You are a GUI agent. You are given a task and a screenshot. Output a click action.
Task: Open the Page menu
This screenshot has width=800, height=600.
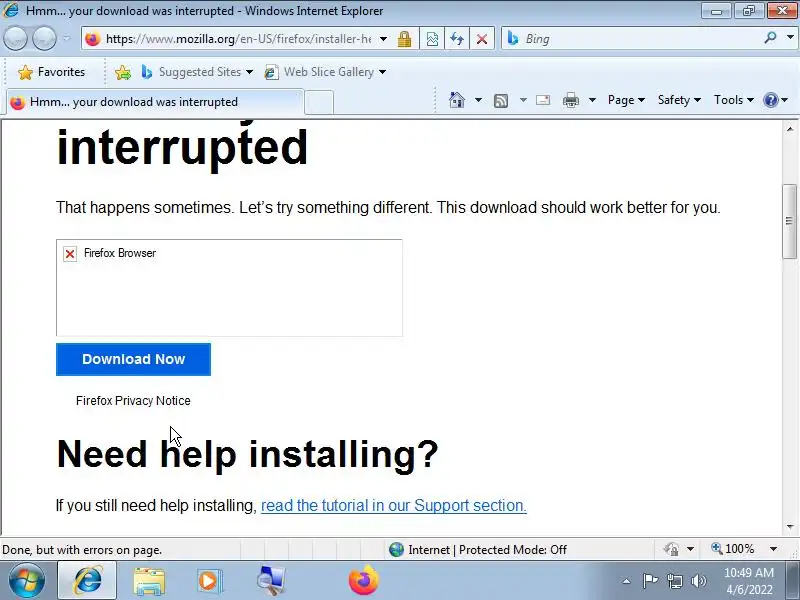[626, 100]
